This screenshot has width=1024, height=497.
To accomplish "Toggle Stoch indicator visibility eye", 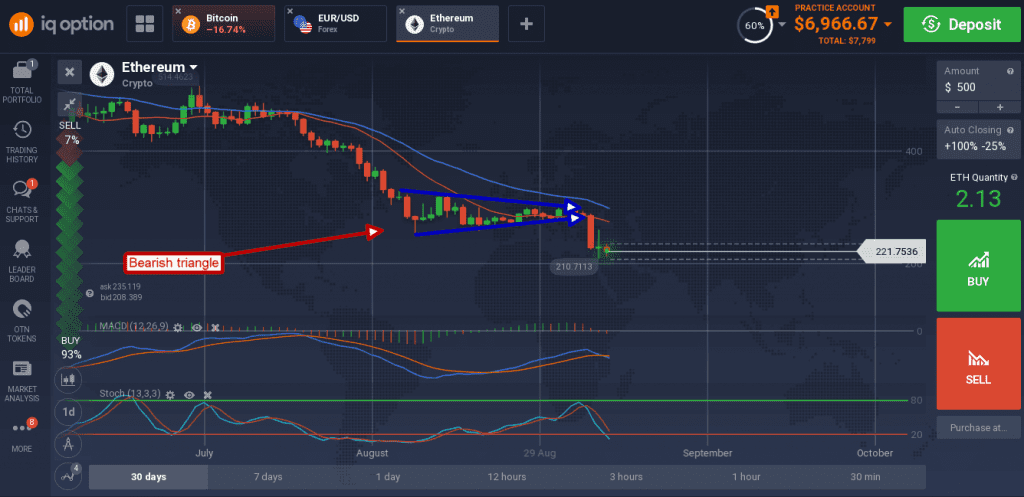I will (x=189, y=394).
